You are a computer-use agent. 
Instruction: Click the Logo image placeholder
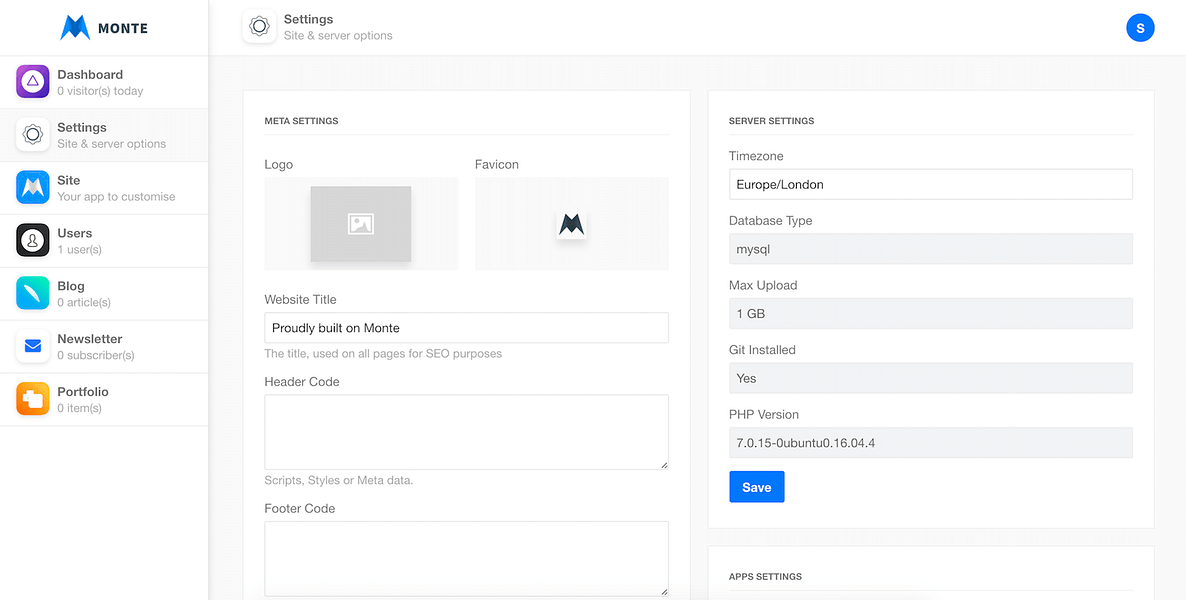[361, 224]
